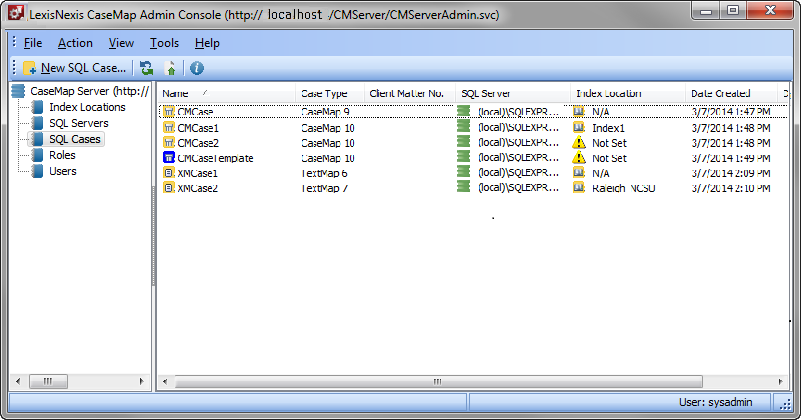Click the SQL Server icon in CMCase row
This screenshot has height=420, width=801.
click(463, 111)
